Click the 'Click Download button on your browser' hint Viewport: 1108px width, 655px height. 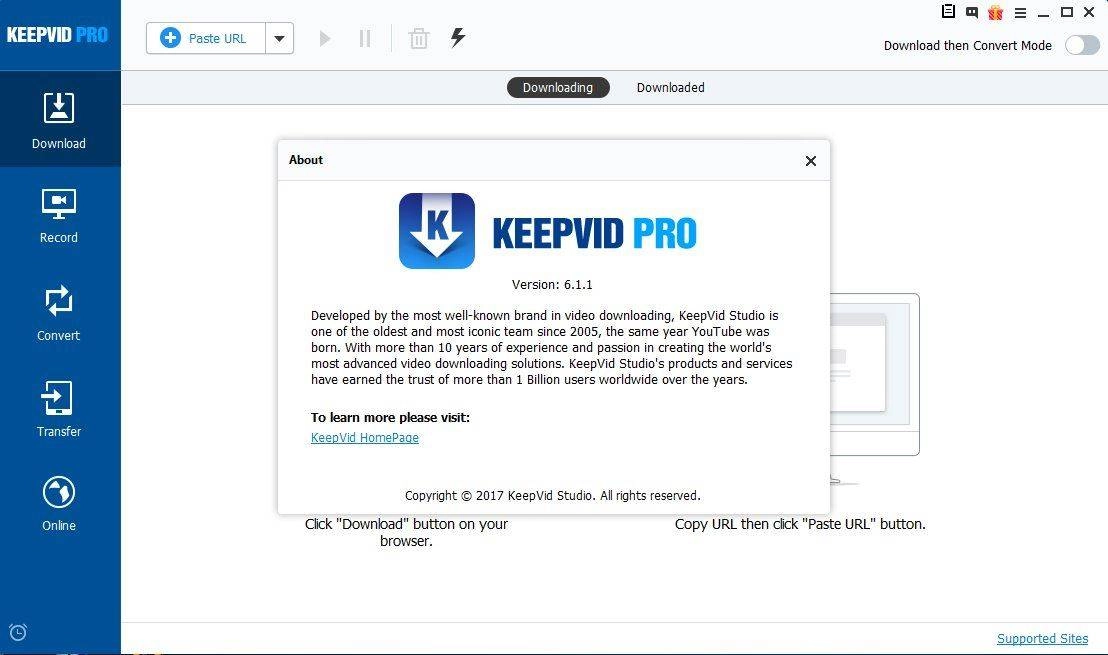[x=406, y=533]
